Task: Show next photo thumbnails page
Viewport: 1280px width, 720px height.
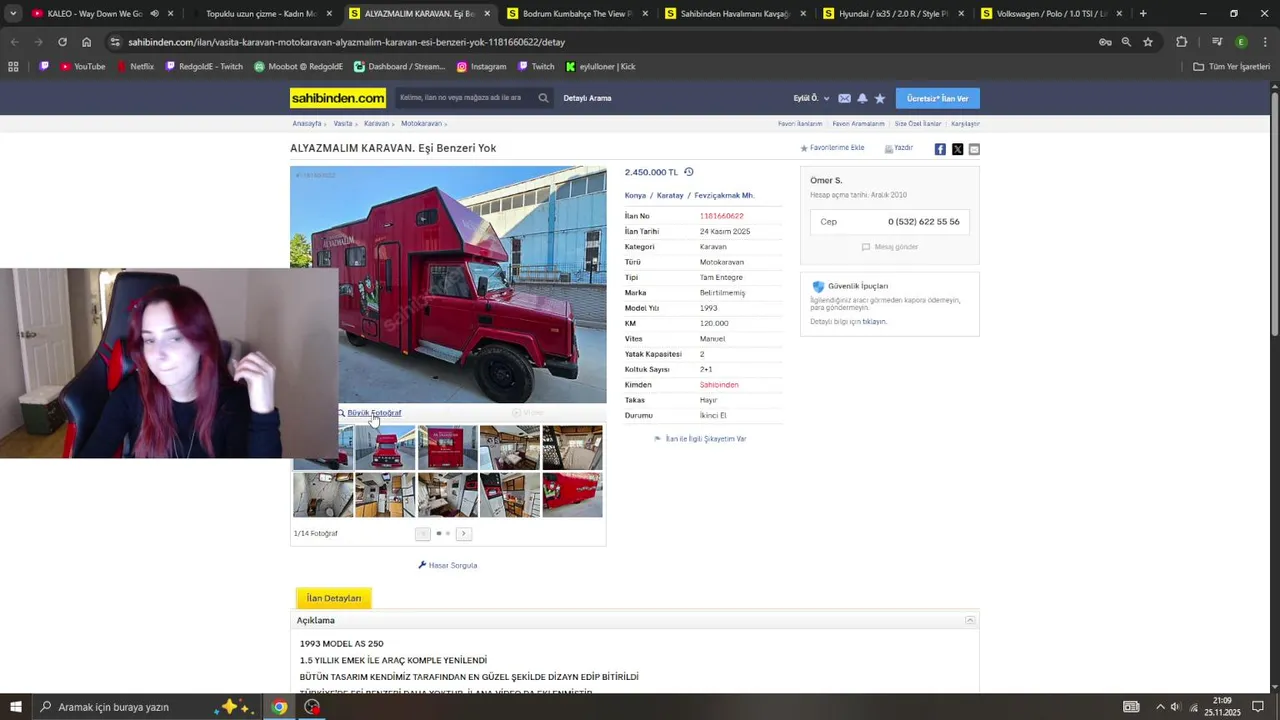Action: [463, 534]
